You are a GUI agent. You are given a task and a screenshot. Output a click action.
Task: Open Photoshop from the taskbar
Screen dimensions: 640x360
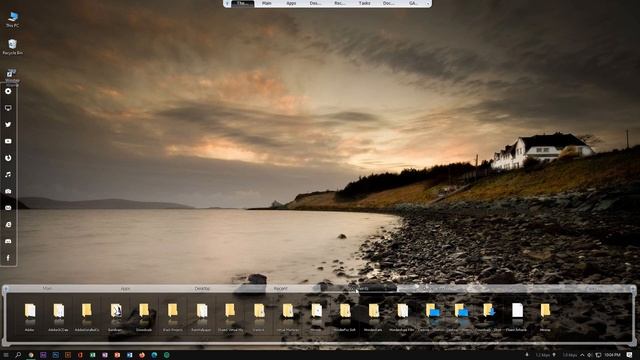[x=56, y=355]
